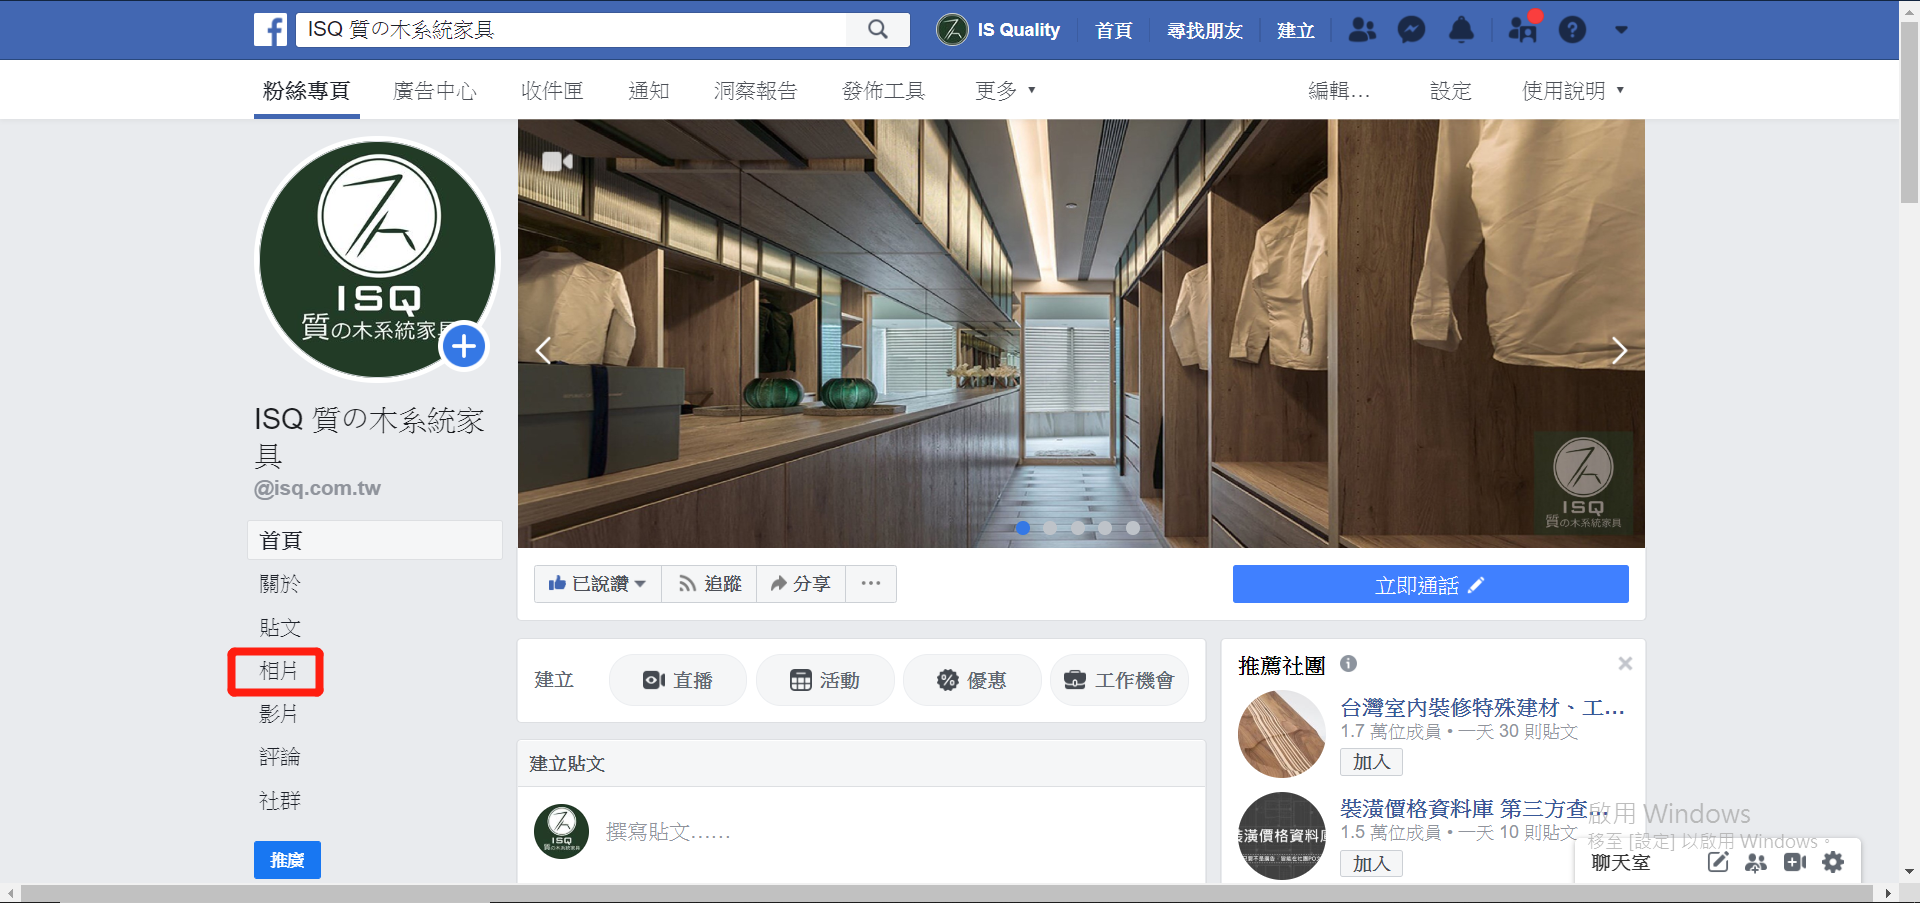The height and width of the screenshot is (903, 1920).
Task: Click 首頁 in the top blue bar
Action: (1113, 30)
